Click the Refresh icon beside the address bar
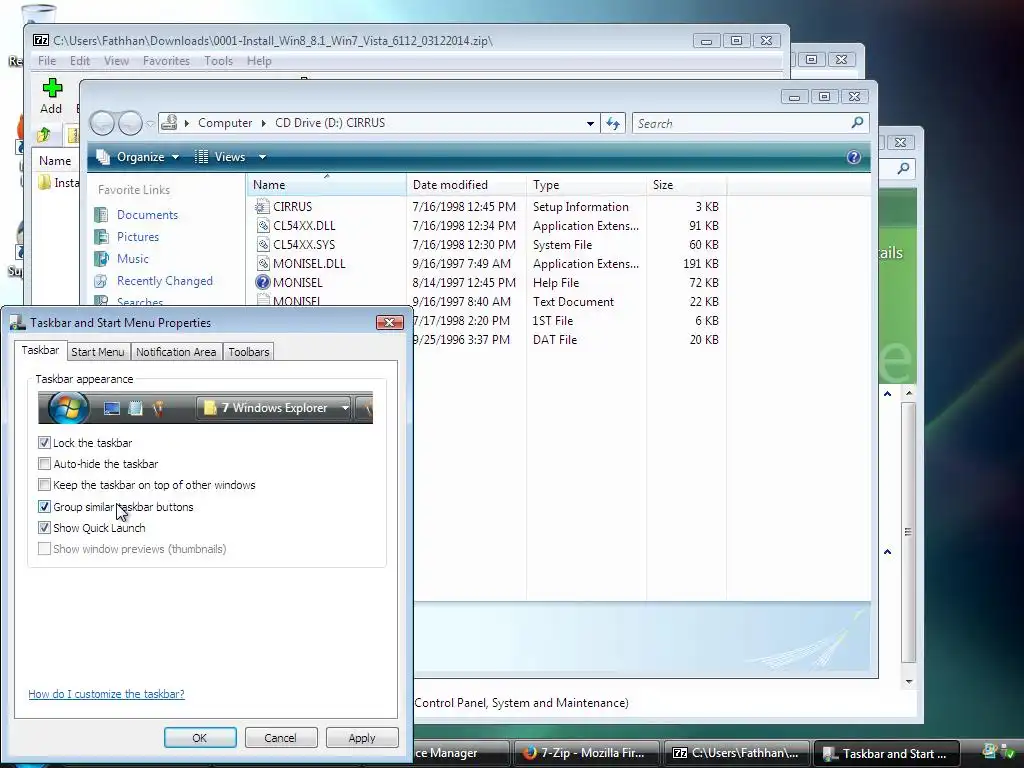1024x768 pixels. pos(613,123)
